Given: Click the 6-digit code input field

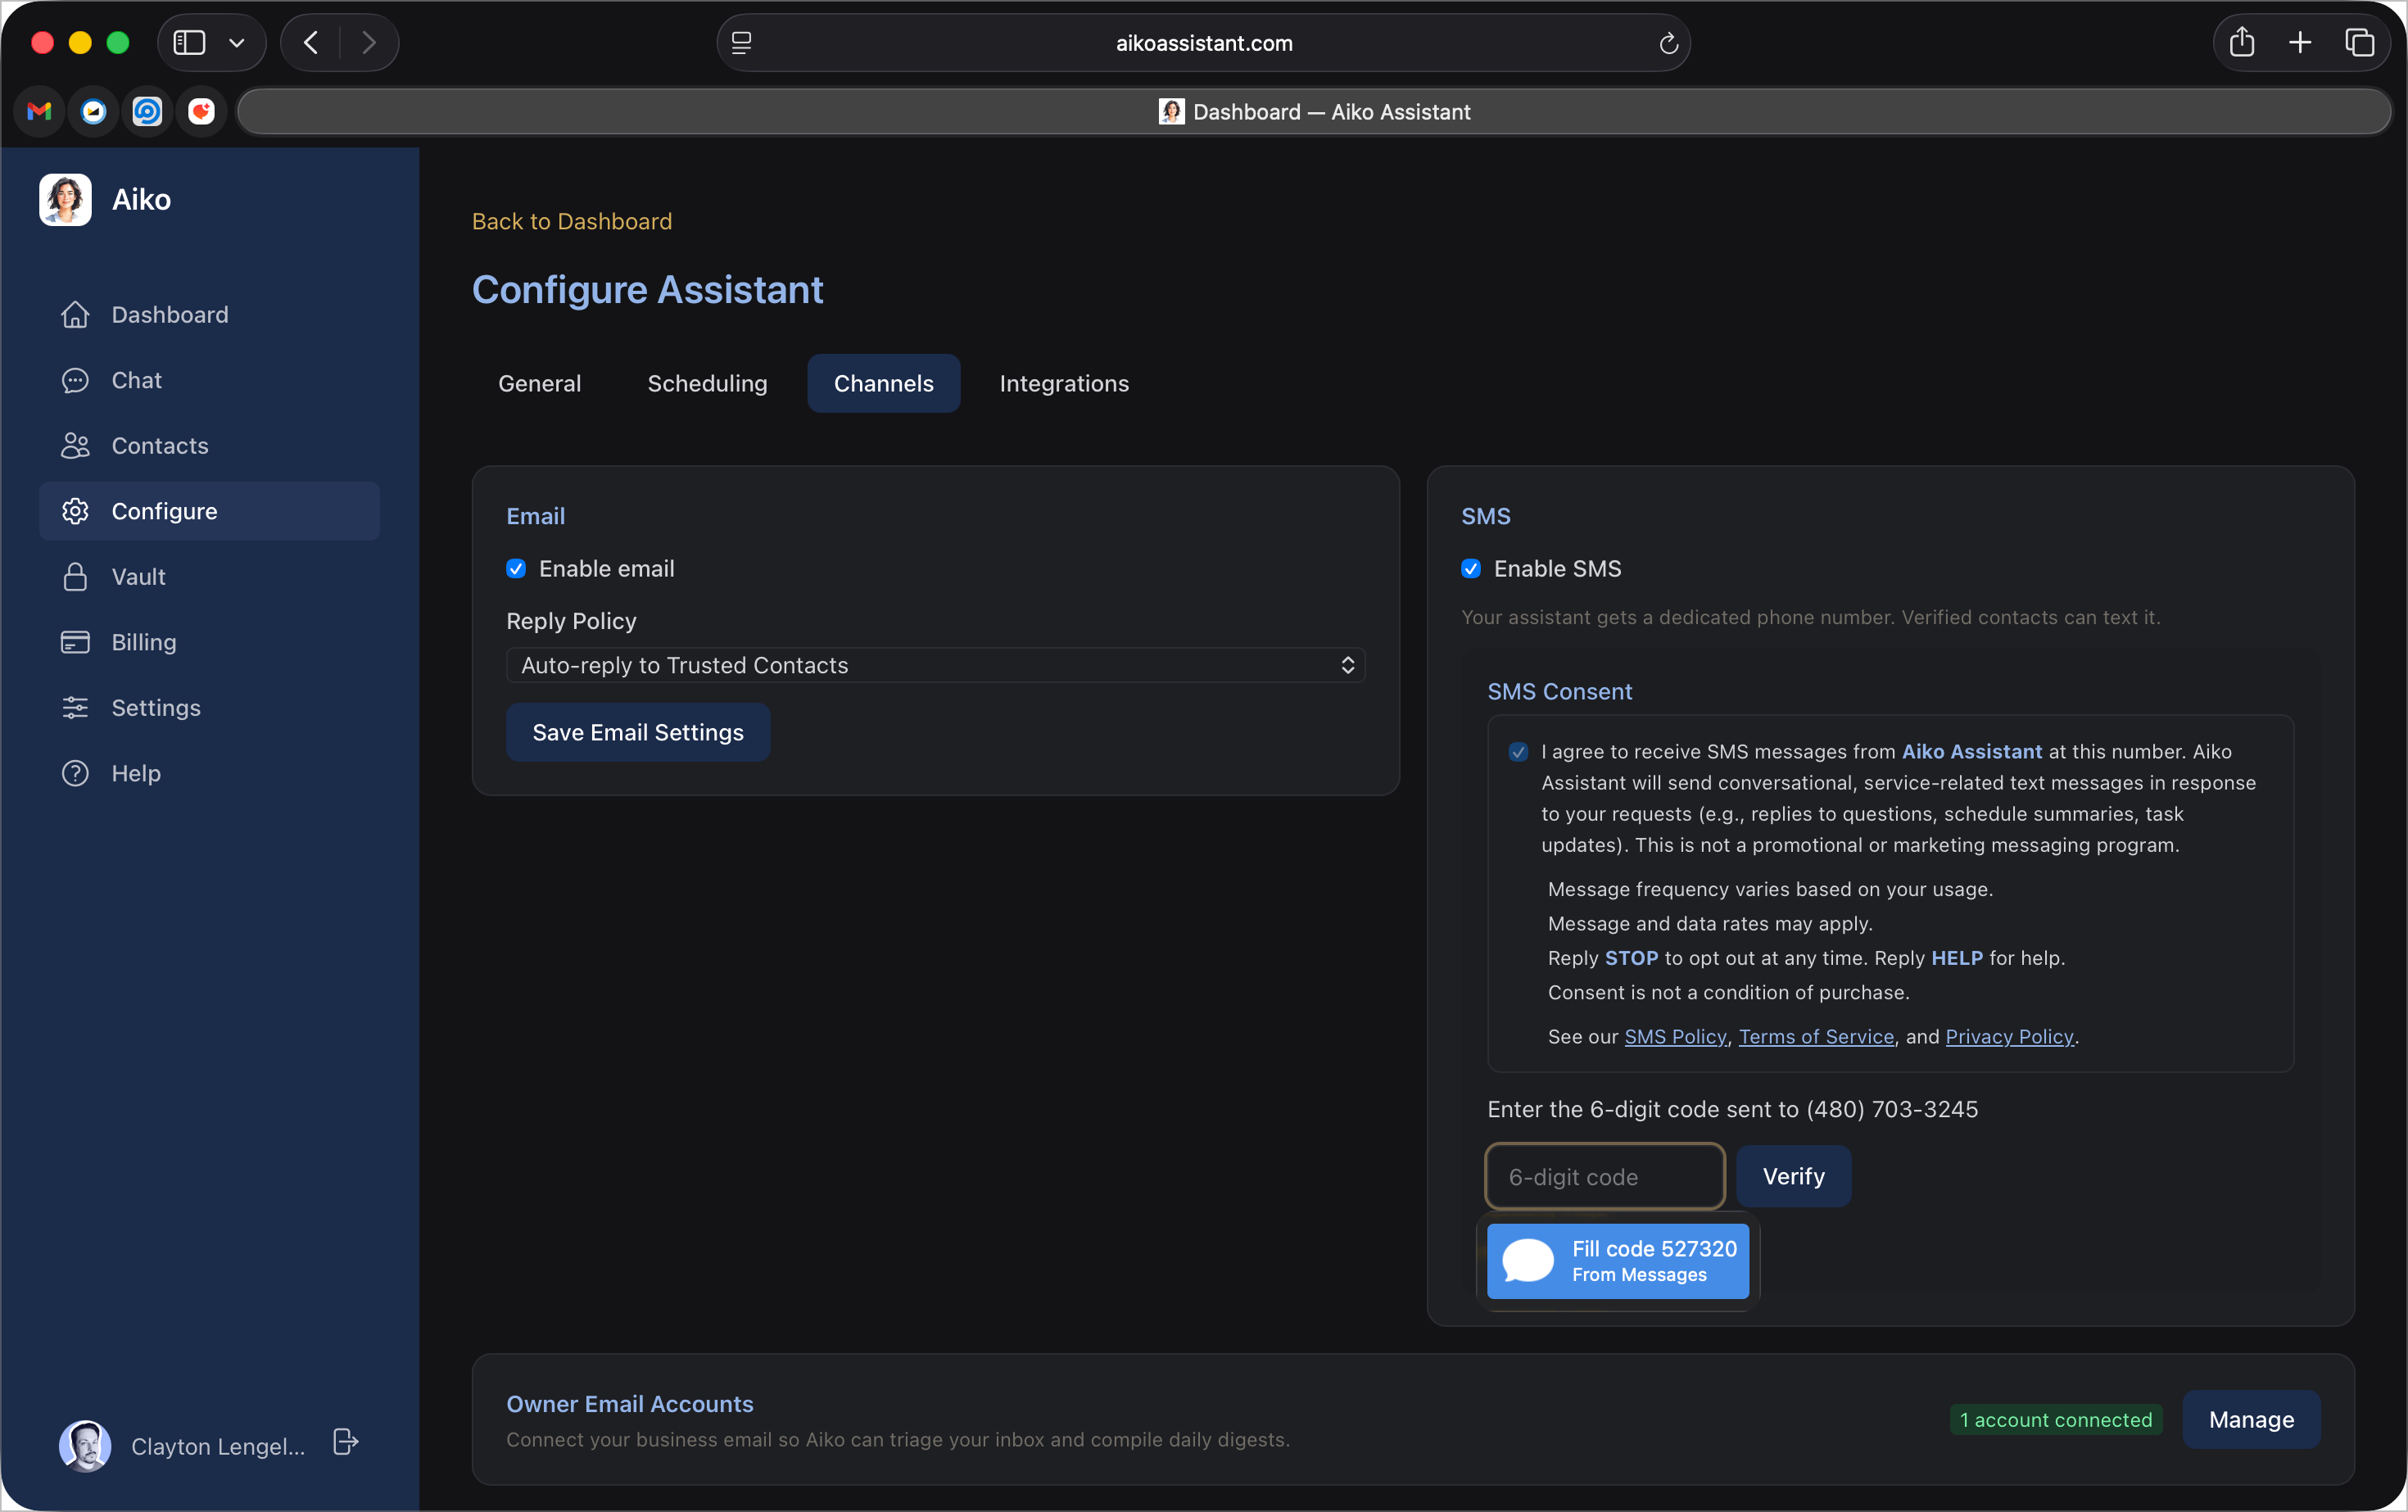Looking at the screenshot, I should pyautogui.click(x=1603, y=1177).
